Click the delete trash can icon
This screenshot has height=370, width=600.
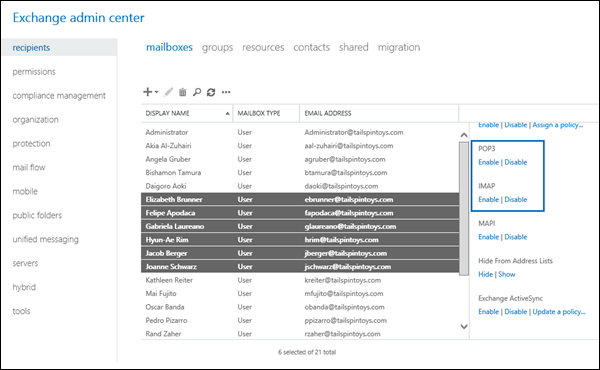click(183, 92)
